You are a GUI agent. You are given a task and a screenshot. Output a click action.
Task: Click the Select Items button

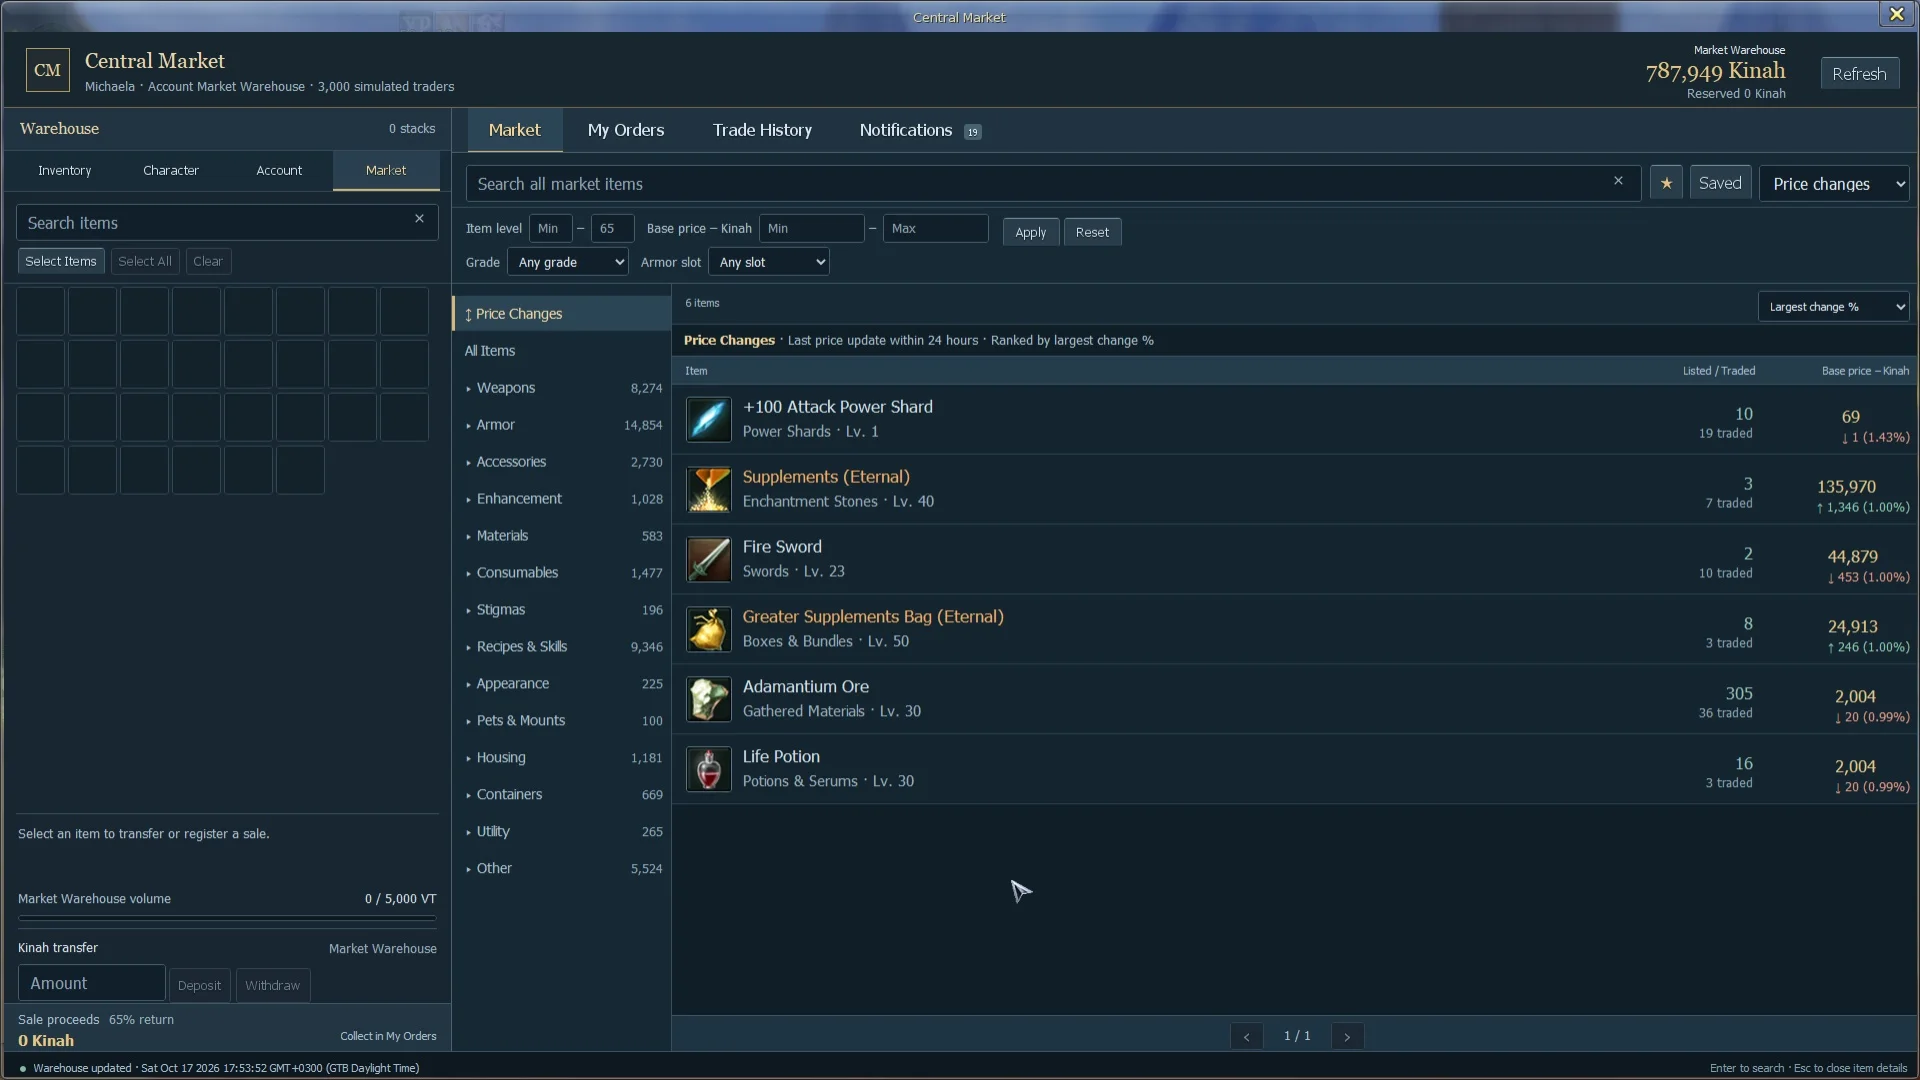61,261
